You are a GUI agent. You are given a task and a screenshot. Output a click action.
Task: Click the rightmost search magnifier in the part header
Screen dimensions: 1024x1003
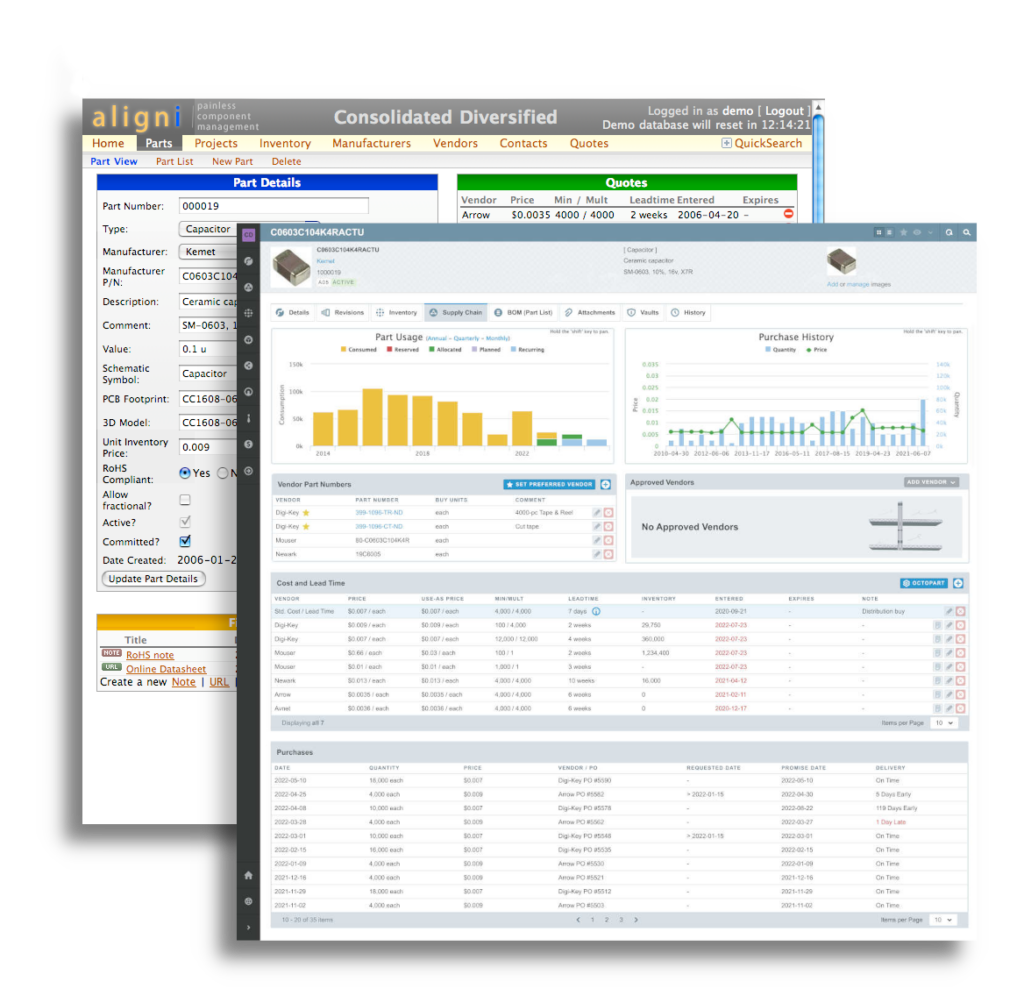click(x=967, y=232)
